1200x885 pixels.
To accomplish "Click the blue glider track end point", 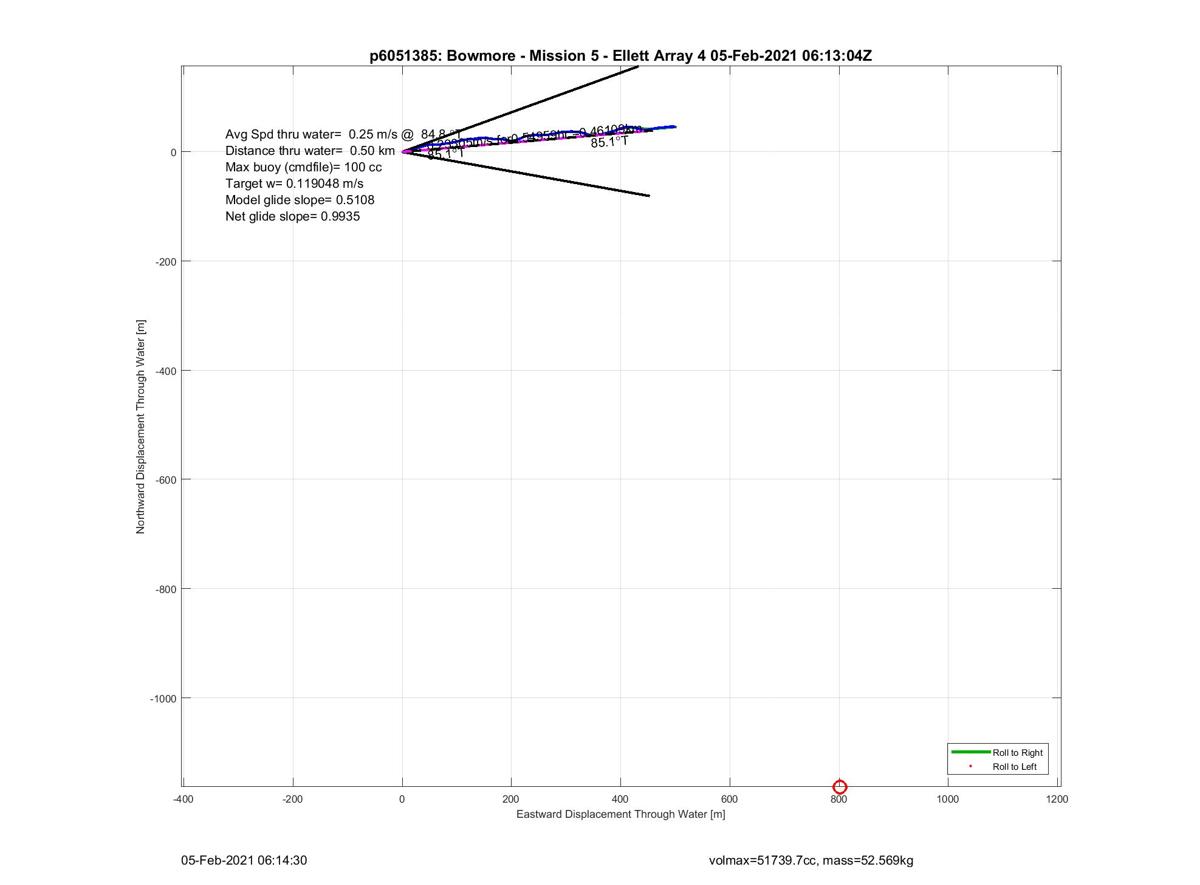I will (x=674, y=127).
